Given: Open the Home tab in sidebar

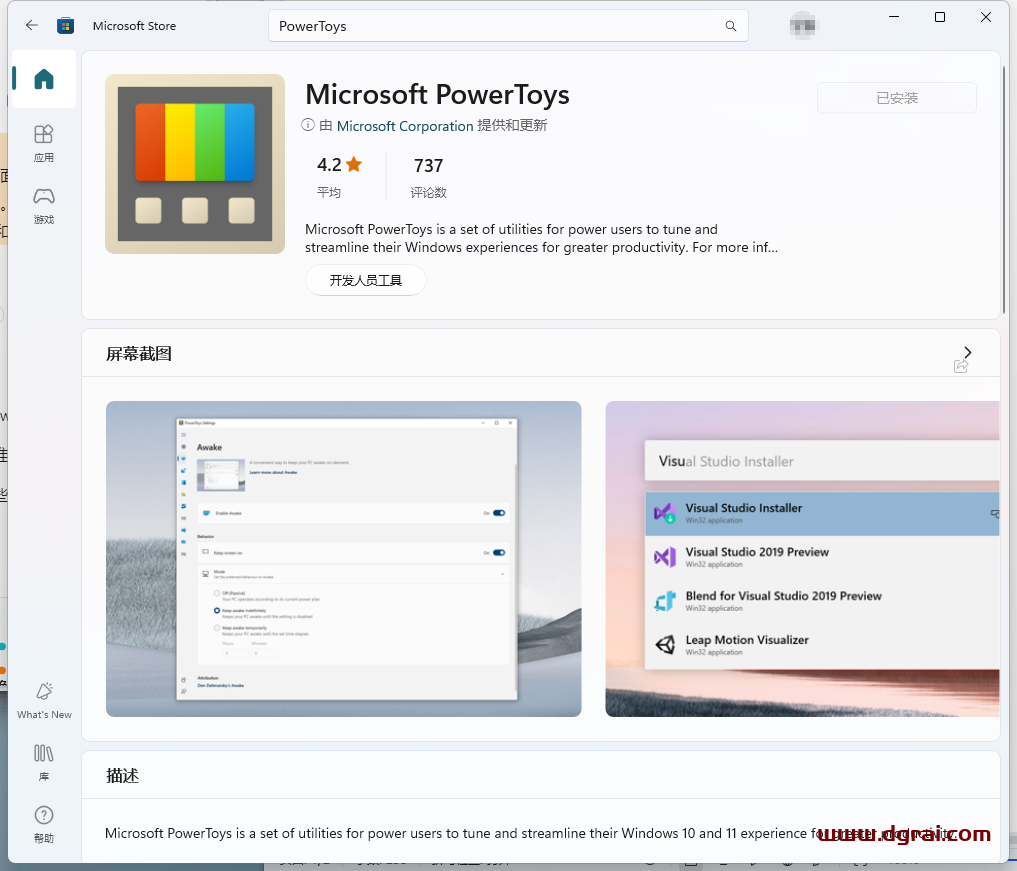Looking at the screenshot, I should tap(44, 79).
